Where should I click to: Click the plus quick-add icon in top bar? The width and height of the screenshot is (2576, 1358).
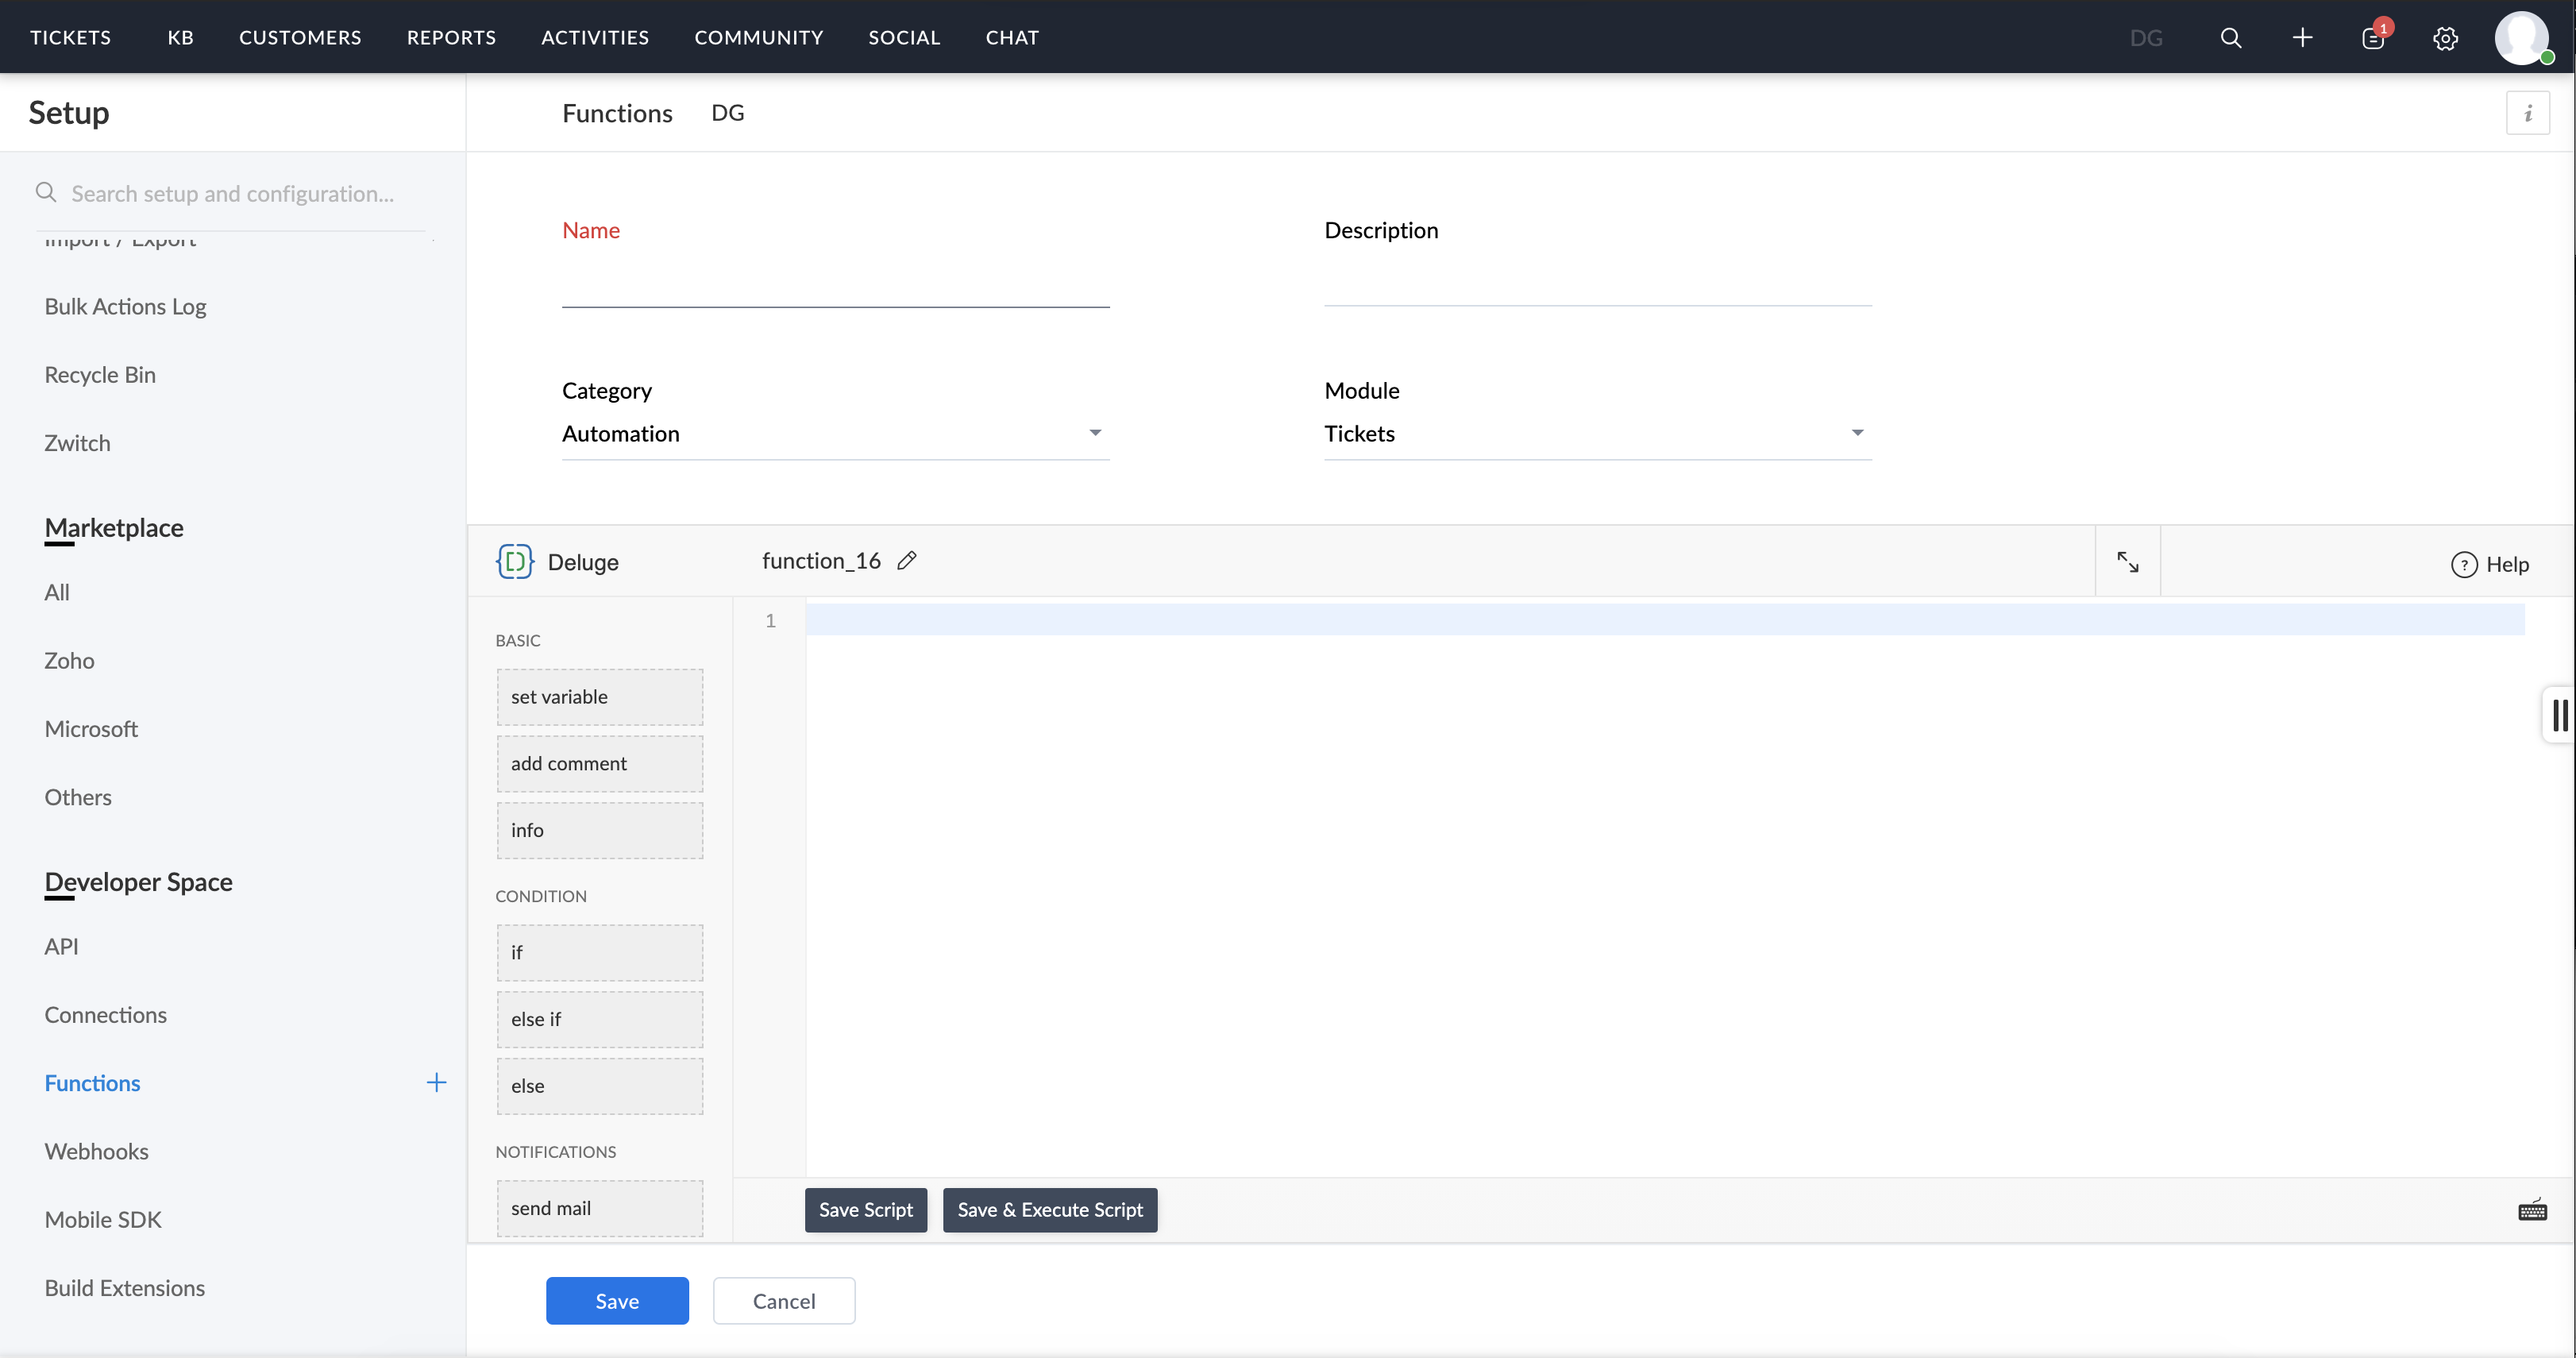2302,38
